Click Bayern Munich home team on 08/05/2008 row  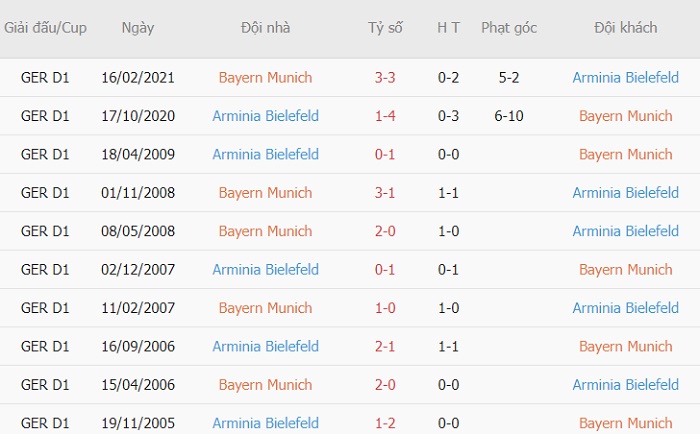coord(265,231)
